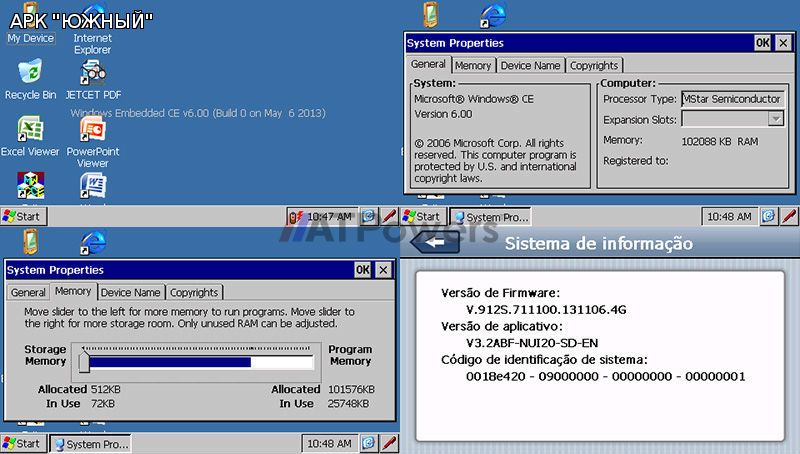Click 'Sistema de informação' header title

tap(599, 243)
